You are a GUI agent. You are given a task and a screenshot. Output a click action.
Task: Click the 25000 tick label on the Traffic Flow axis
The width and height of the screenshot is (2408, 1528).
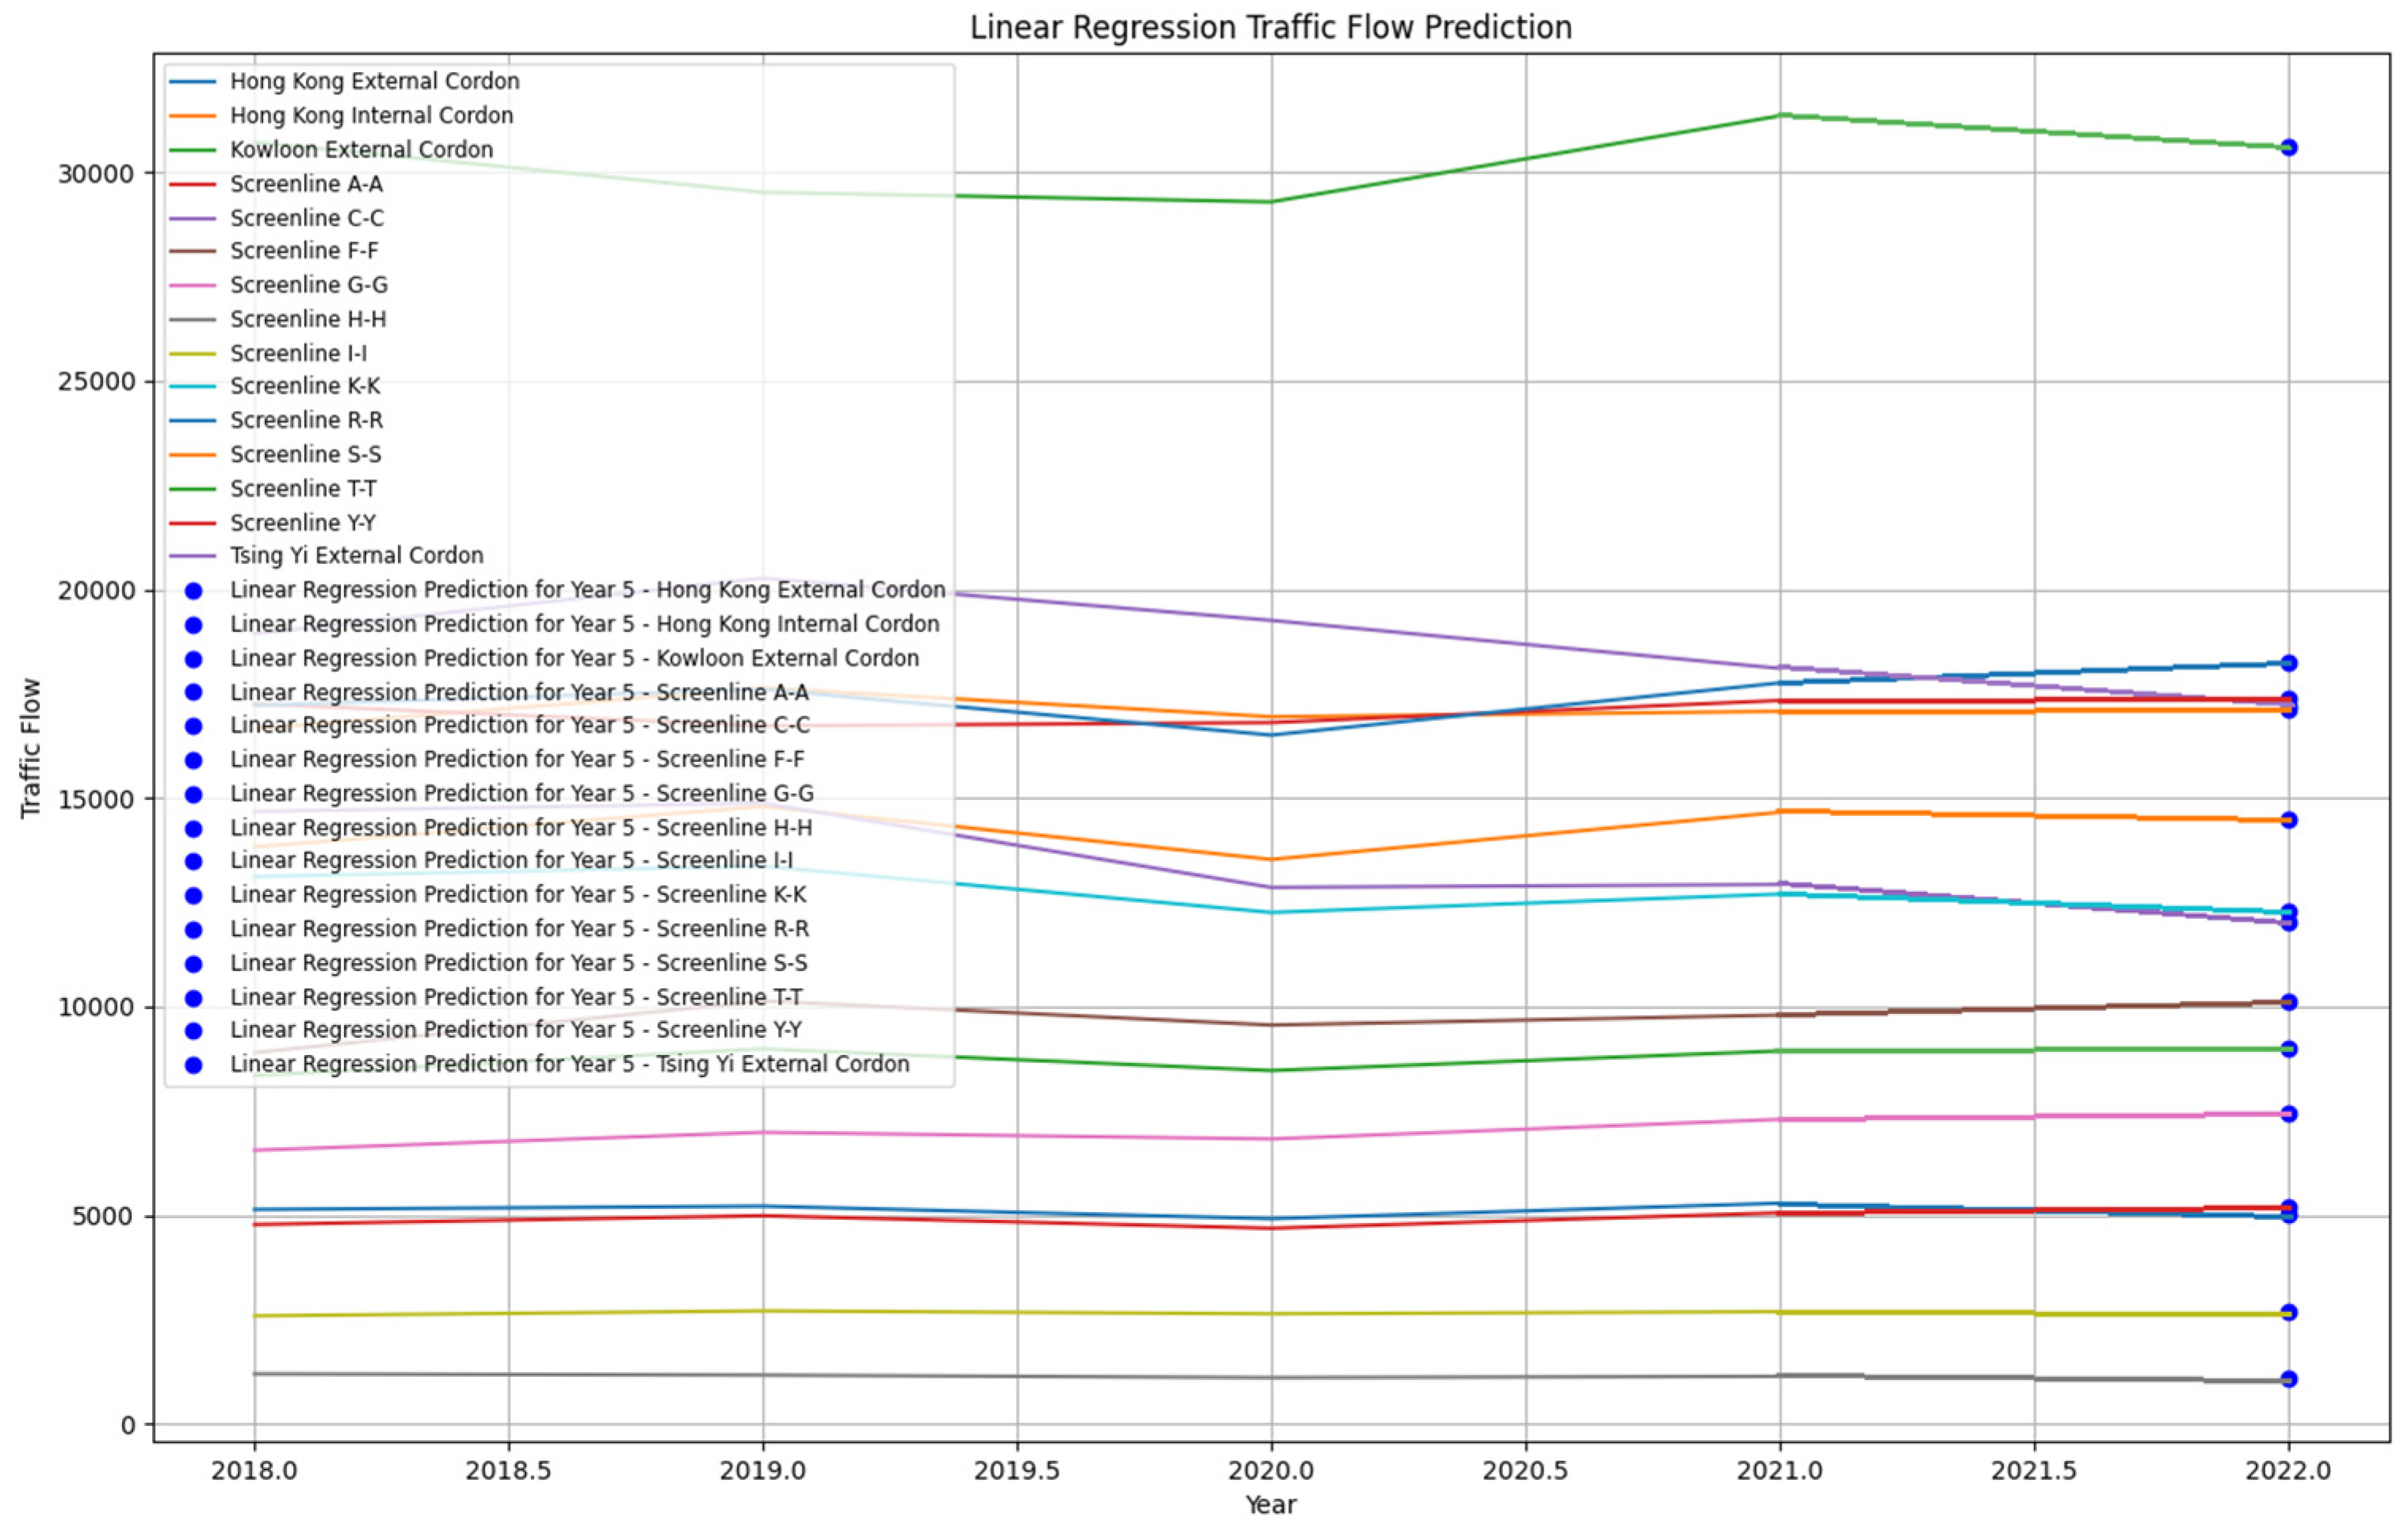coord(95,382)
